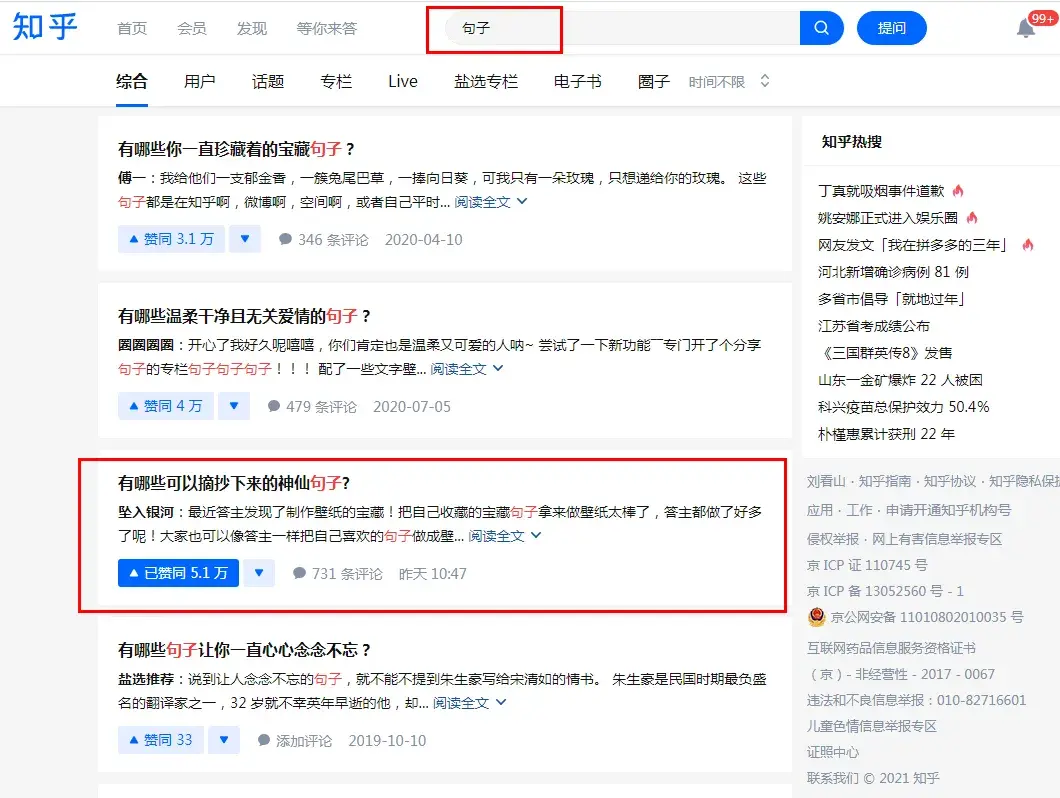Switch to the 专栏 search tab
The image size is (1060, 798).
[x=336, y=82]
